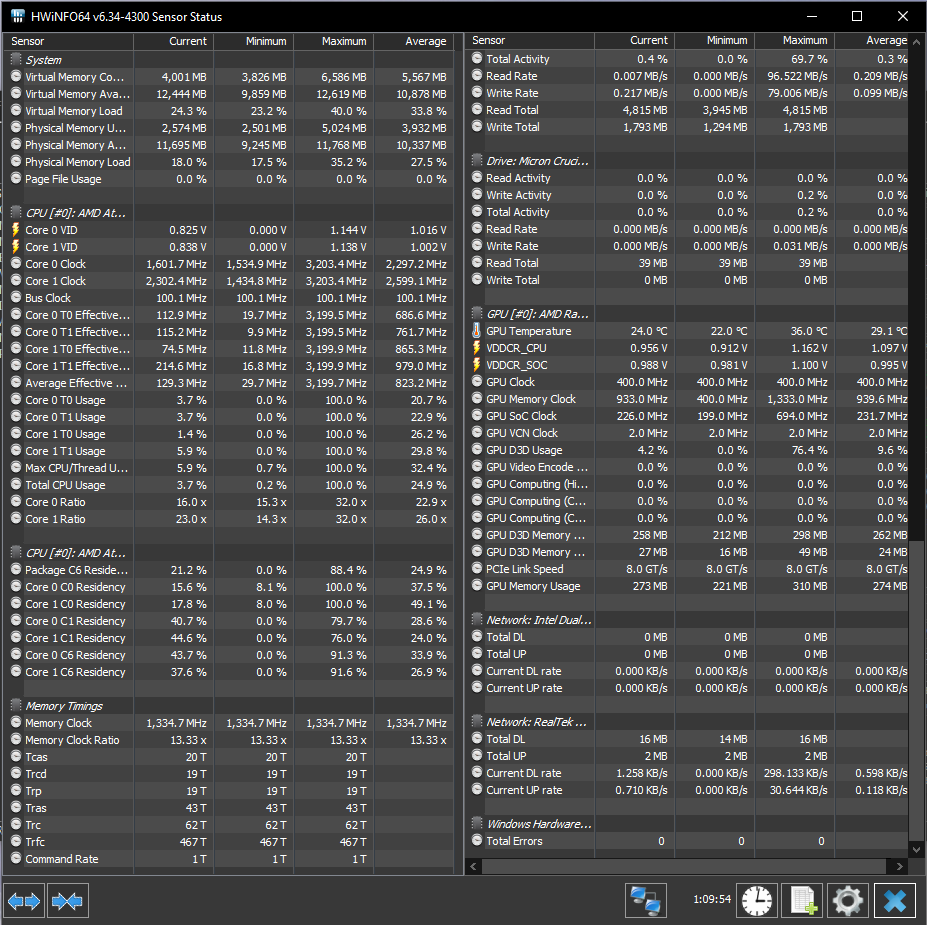927x925 pixels.
Task: Click the Memory Timings group icon
Action: pyautogui.click(x=16, y=705)
